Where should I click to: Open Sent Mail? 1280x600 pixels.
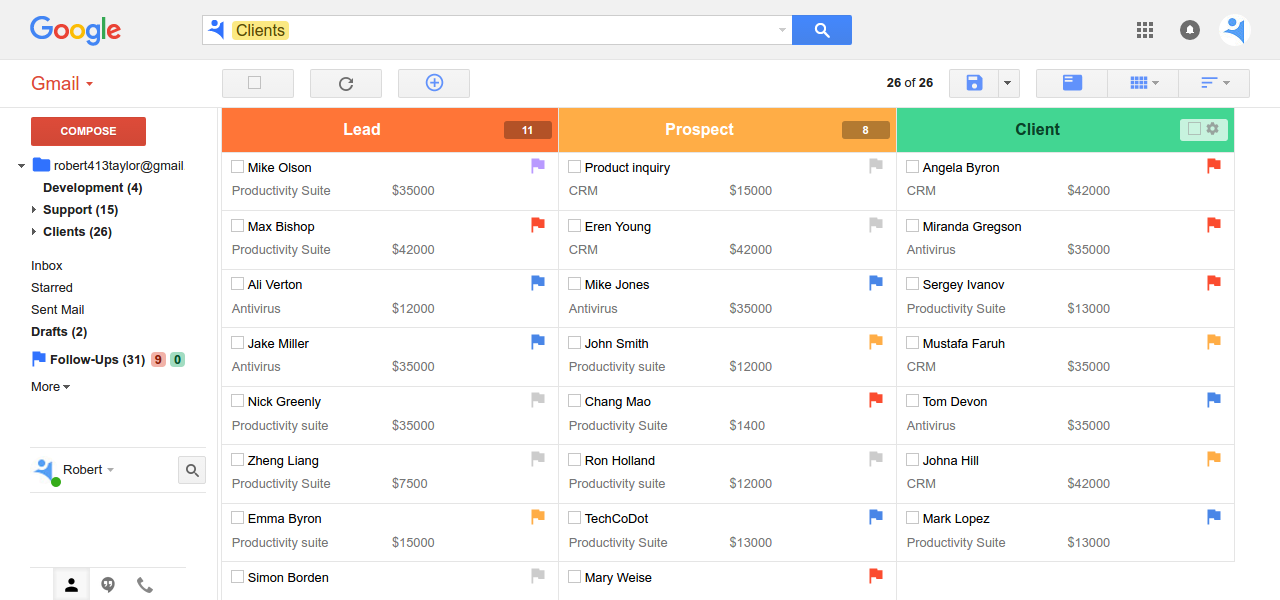[x=58, y=310]
